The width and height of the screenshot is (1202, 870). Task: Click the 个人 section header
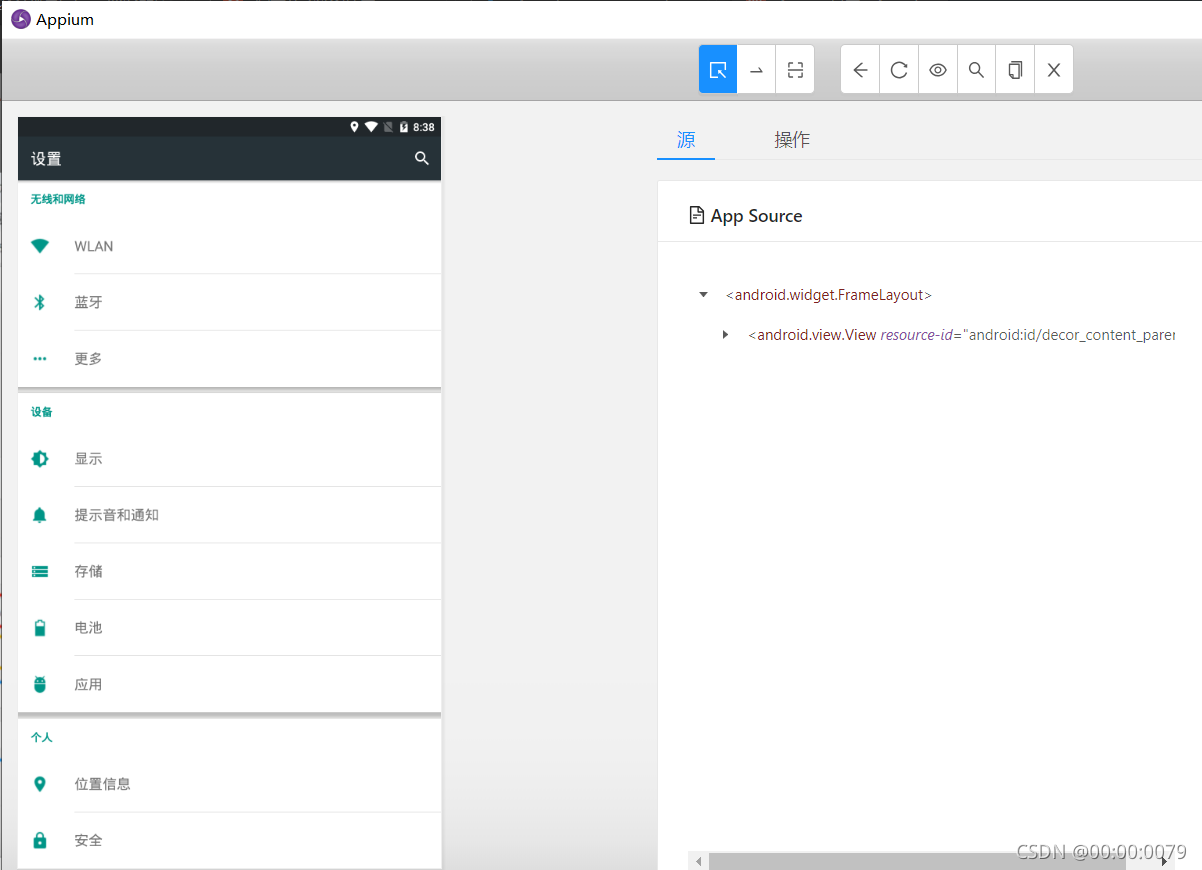click(41, 737)
